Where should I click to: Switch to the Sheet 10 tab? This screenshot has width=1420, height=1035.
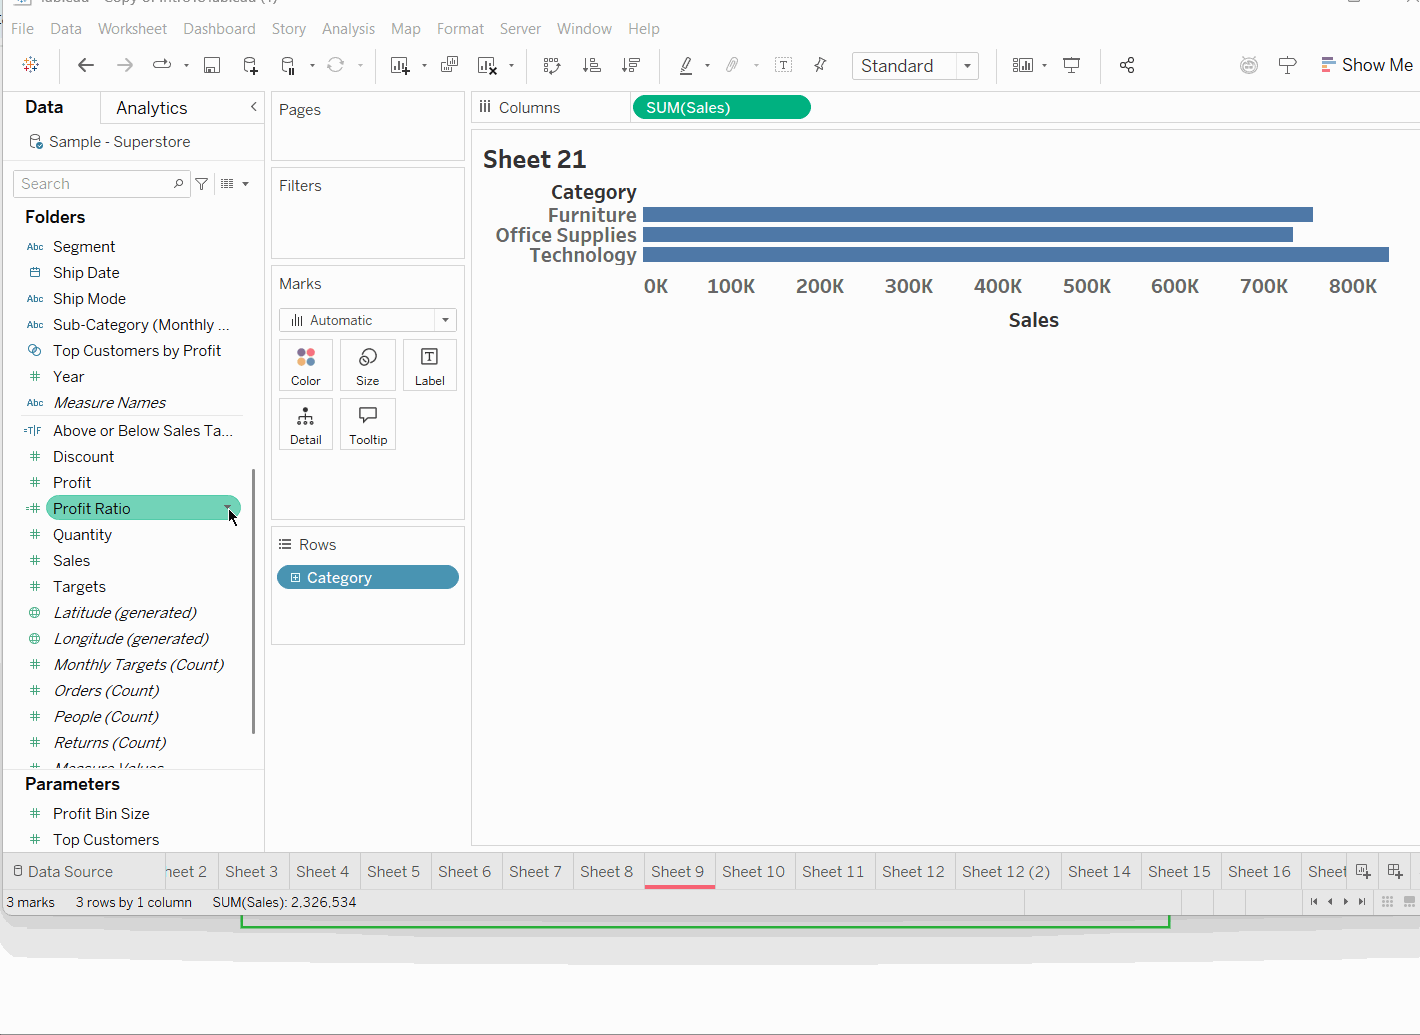[754, 872]
